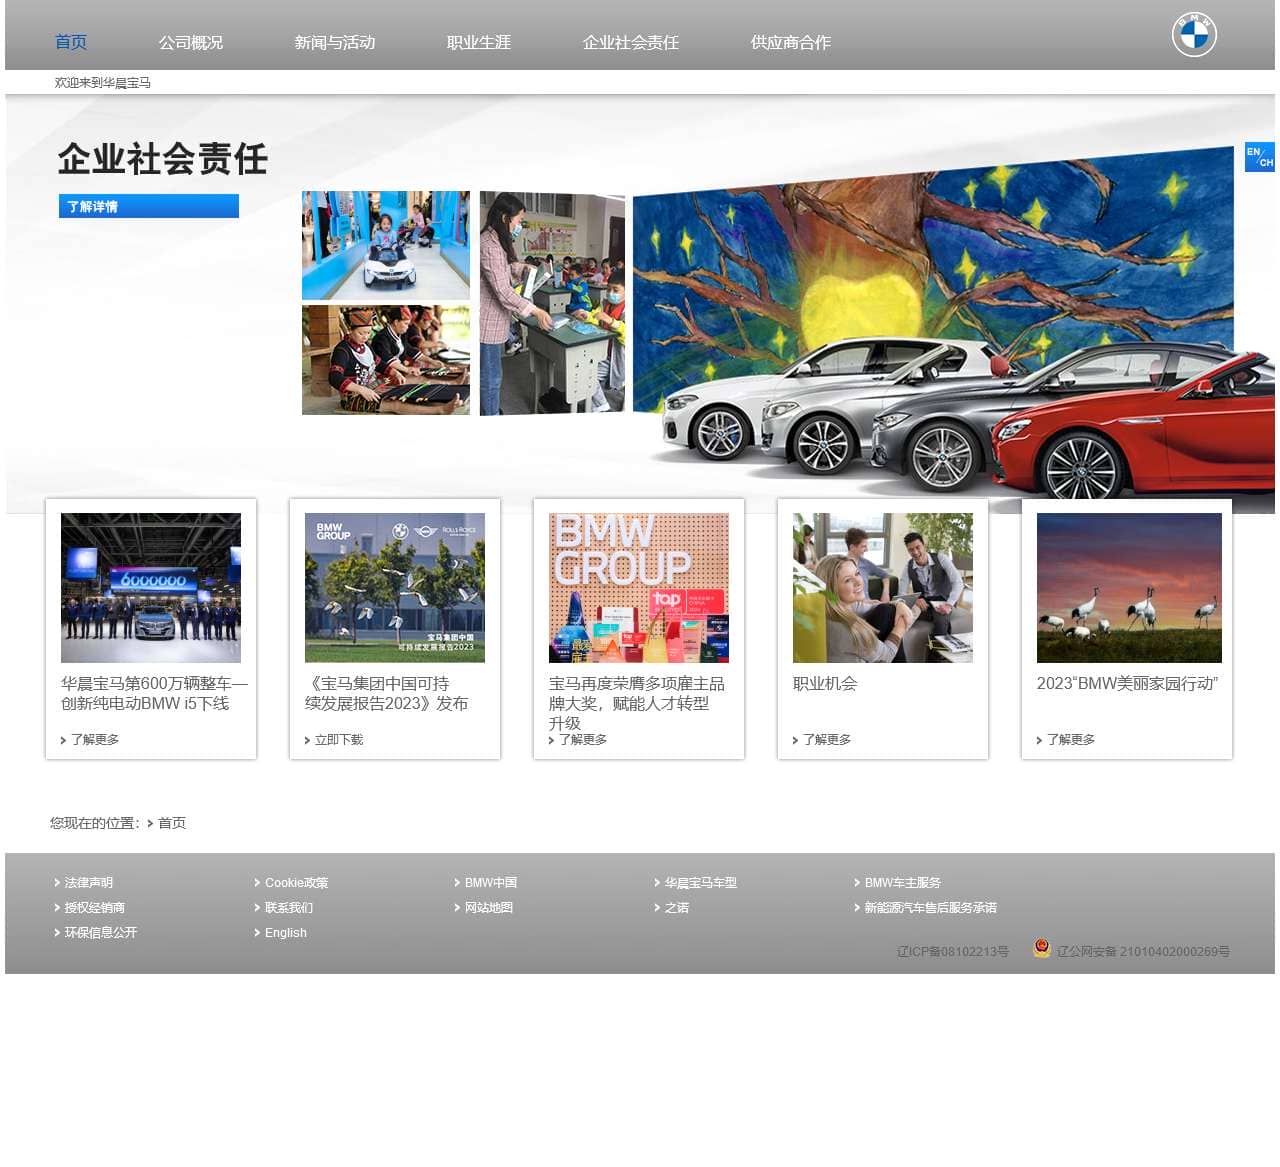The width and height of the screenshot is (1280, 1167).
Task: Open the sustainability report 2023 thumbnail
Action: click(x=395, y=588)
